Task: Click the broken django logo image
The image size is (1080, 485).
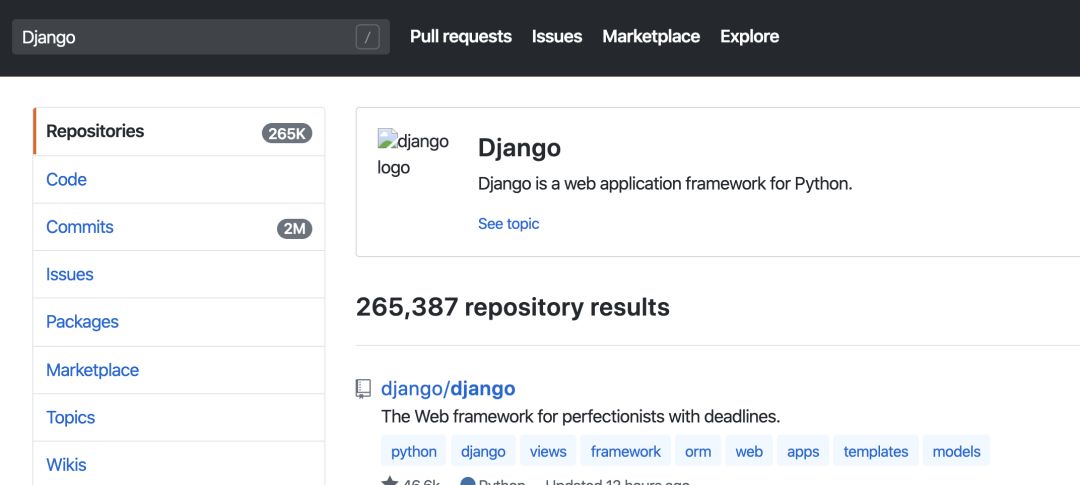Action: point(413,154)
